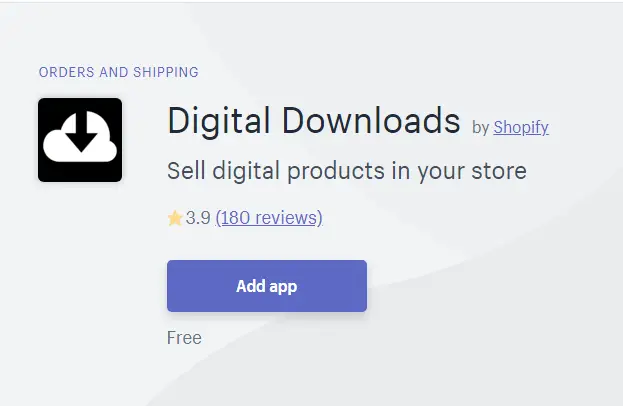
Task: Click the yellow star rating icon
Action: point(175,218)
